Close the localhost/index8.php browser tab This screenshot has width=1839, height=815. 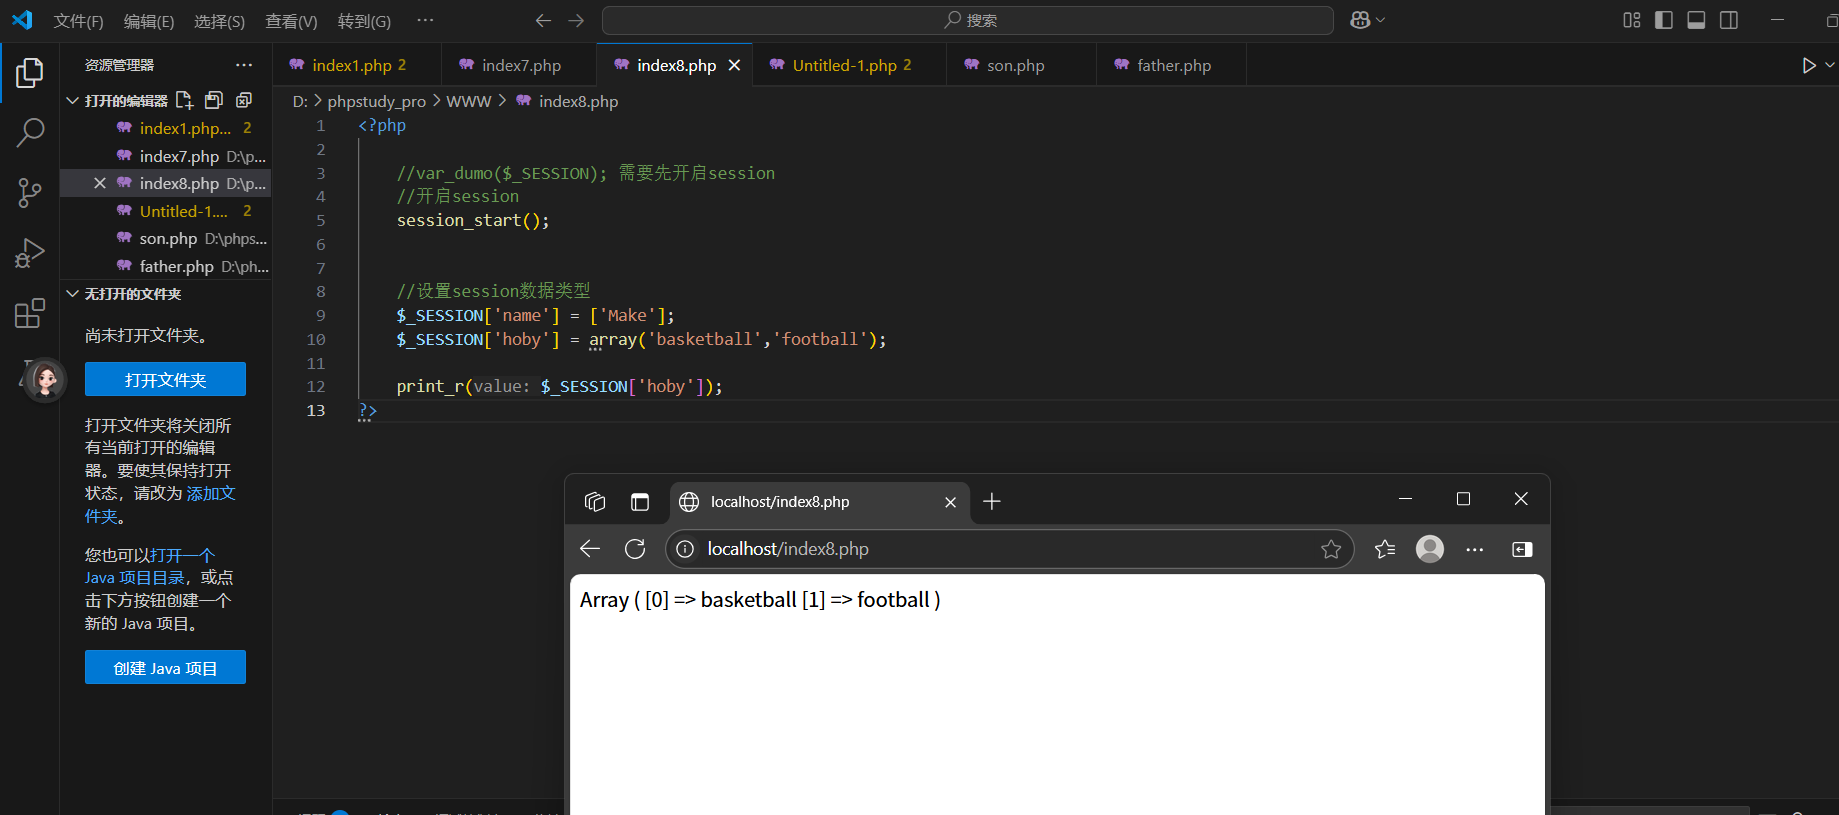click(x=950, y=502)
